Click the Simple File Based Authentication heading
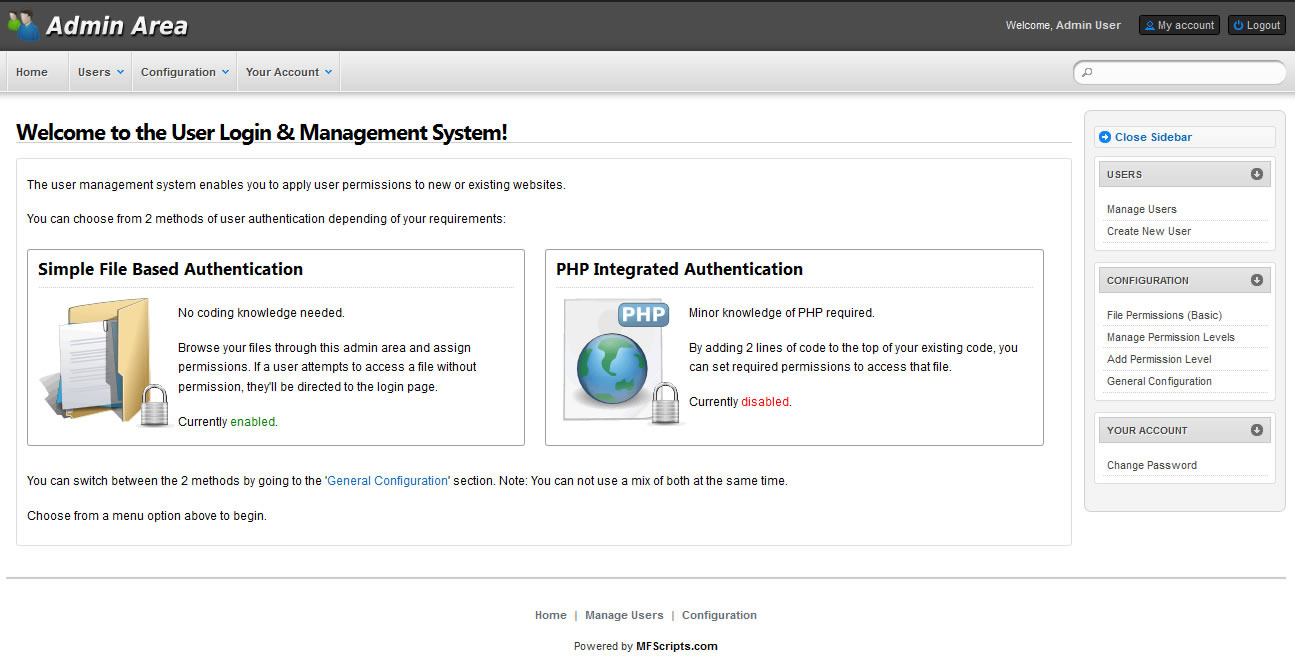 pos(170,269)
